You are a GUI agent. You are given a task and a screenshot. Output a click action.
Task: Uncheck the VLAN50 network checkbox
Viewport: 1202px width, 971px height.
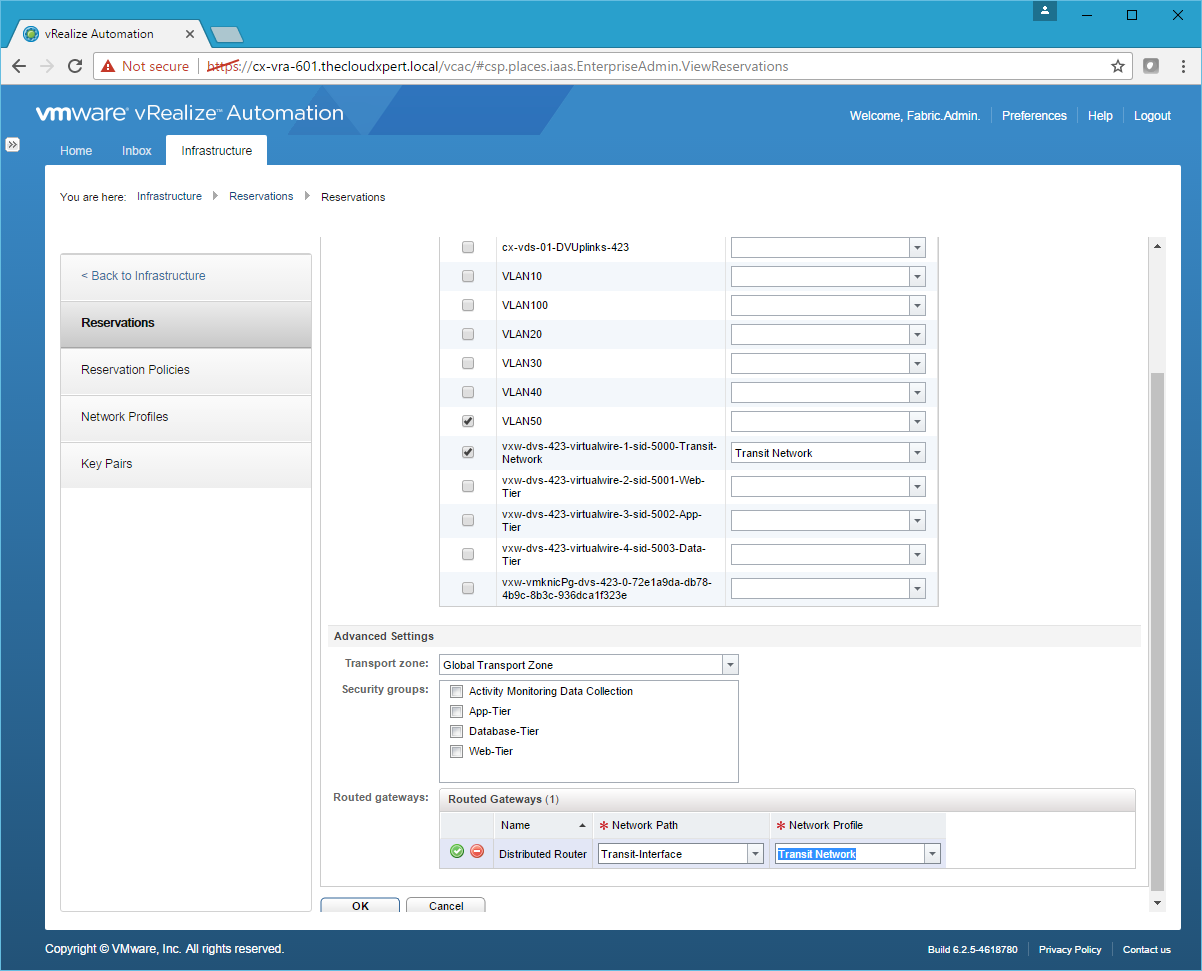pyautogui.click(x=467, y=421)
